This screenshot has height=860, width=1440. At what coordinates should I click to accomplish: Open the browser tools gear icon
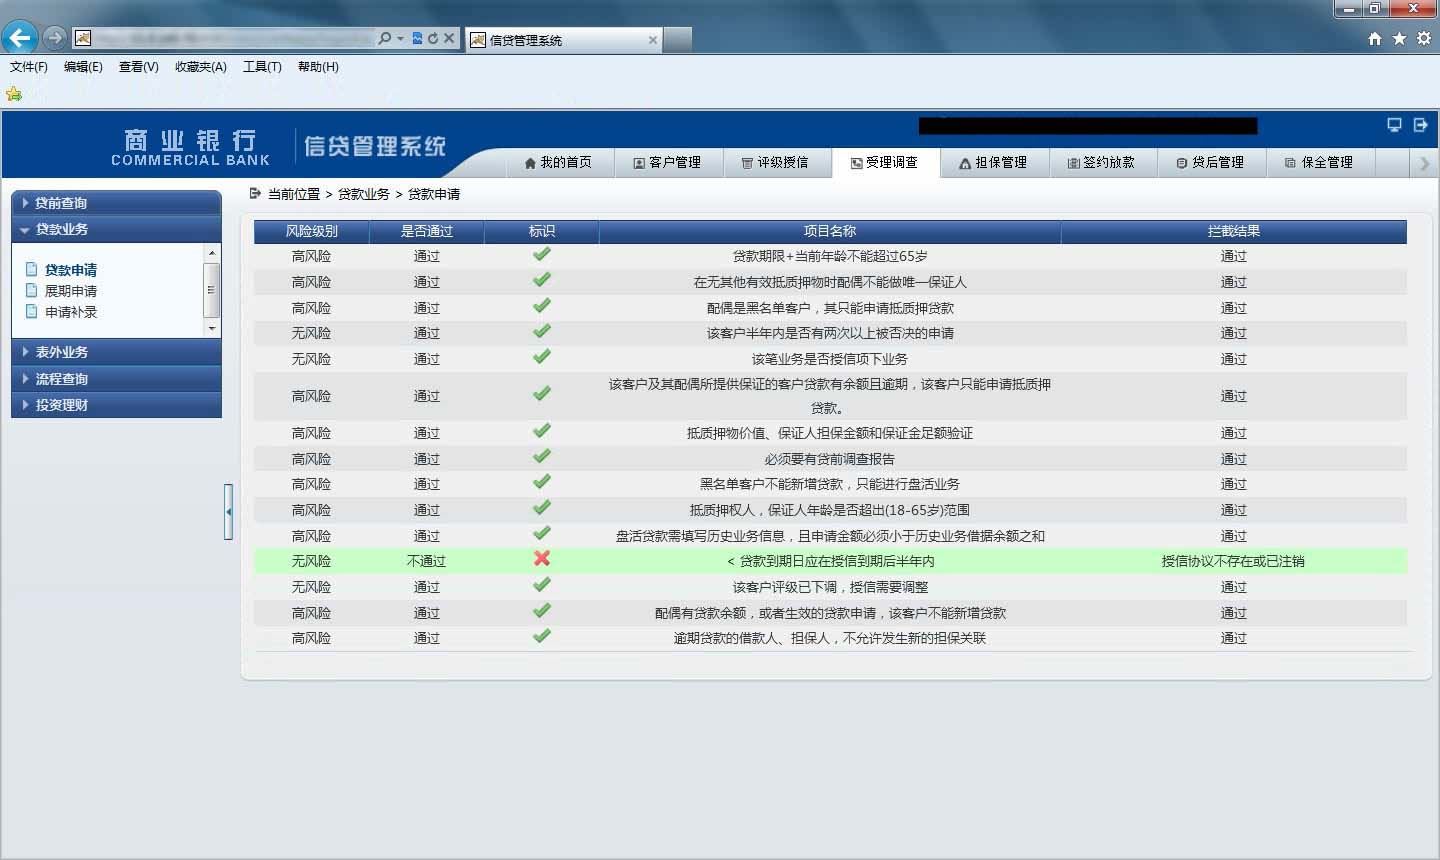coord(1424,38)
